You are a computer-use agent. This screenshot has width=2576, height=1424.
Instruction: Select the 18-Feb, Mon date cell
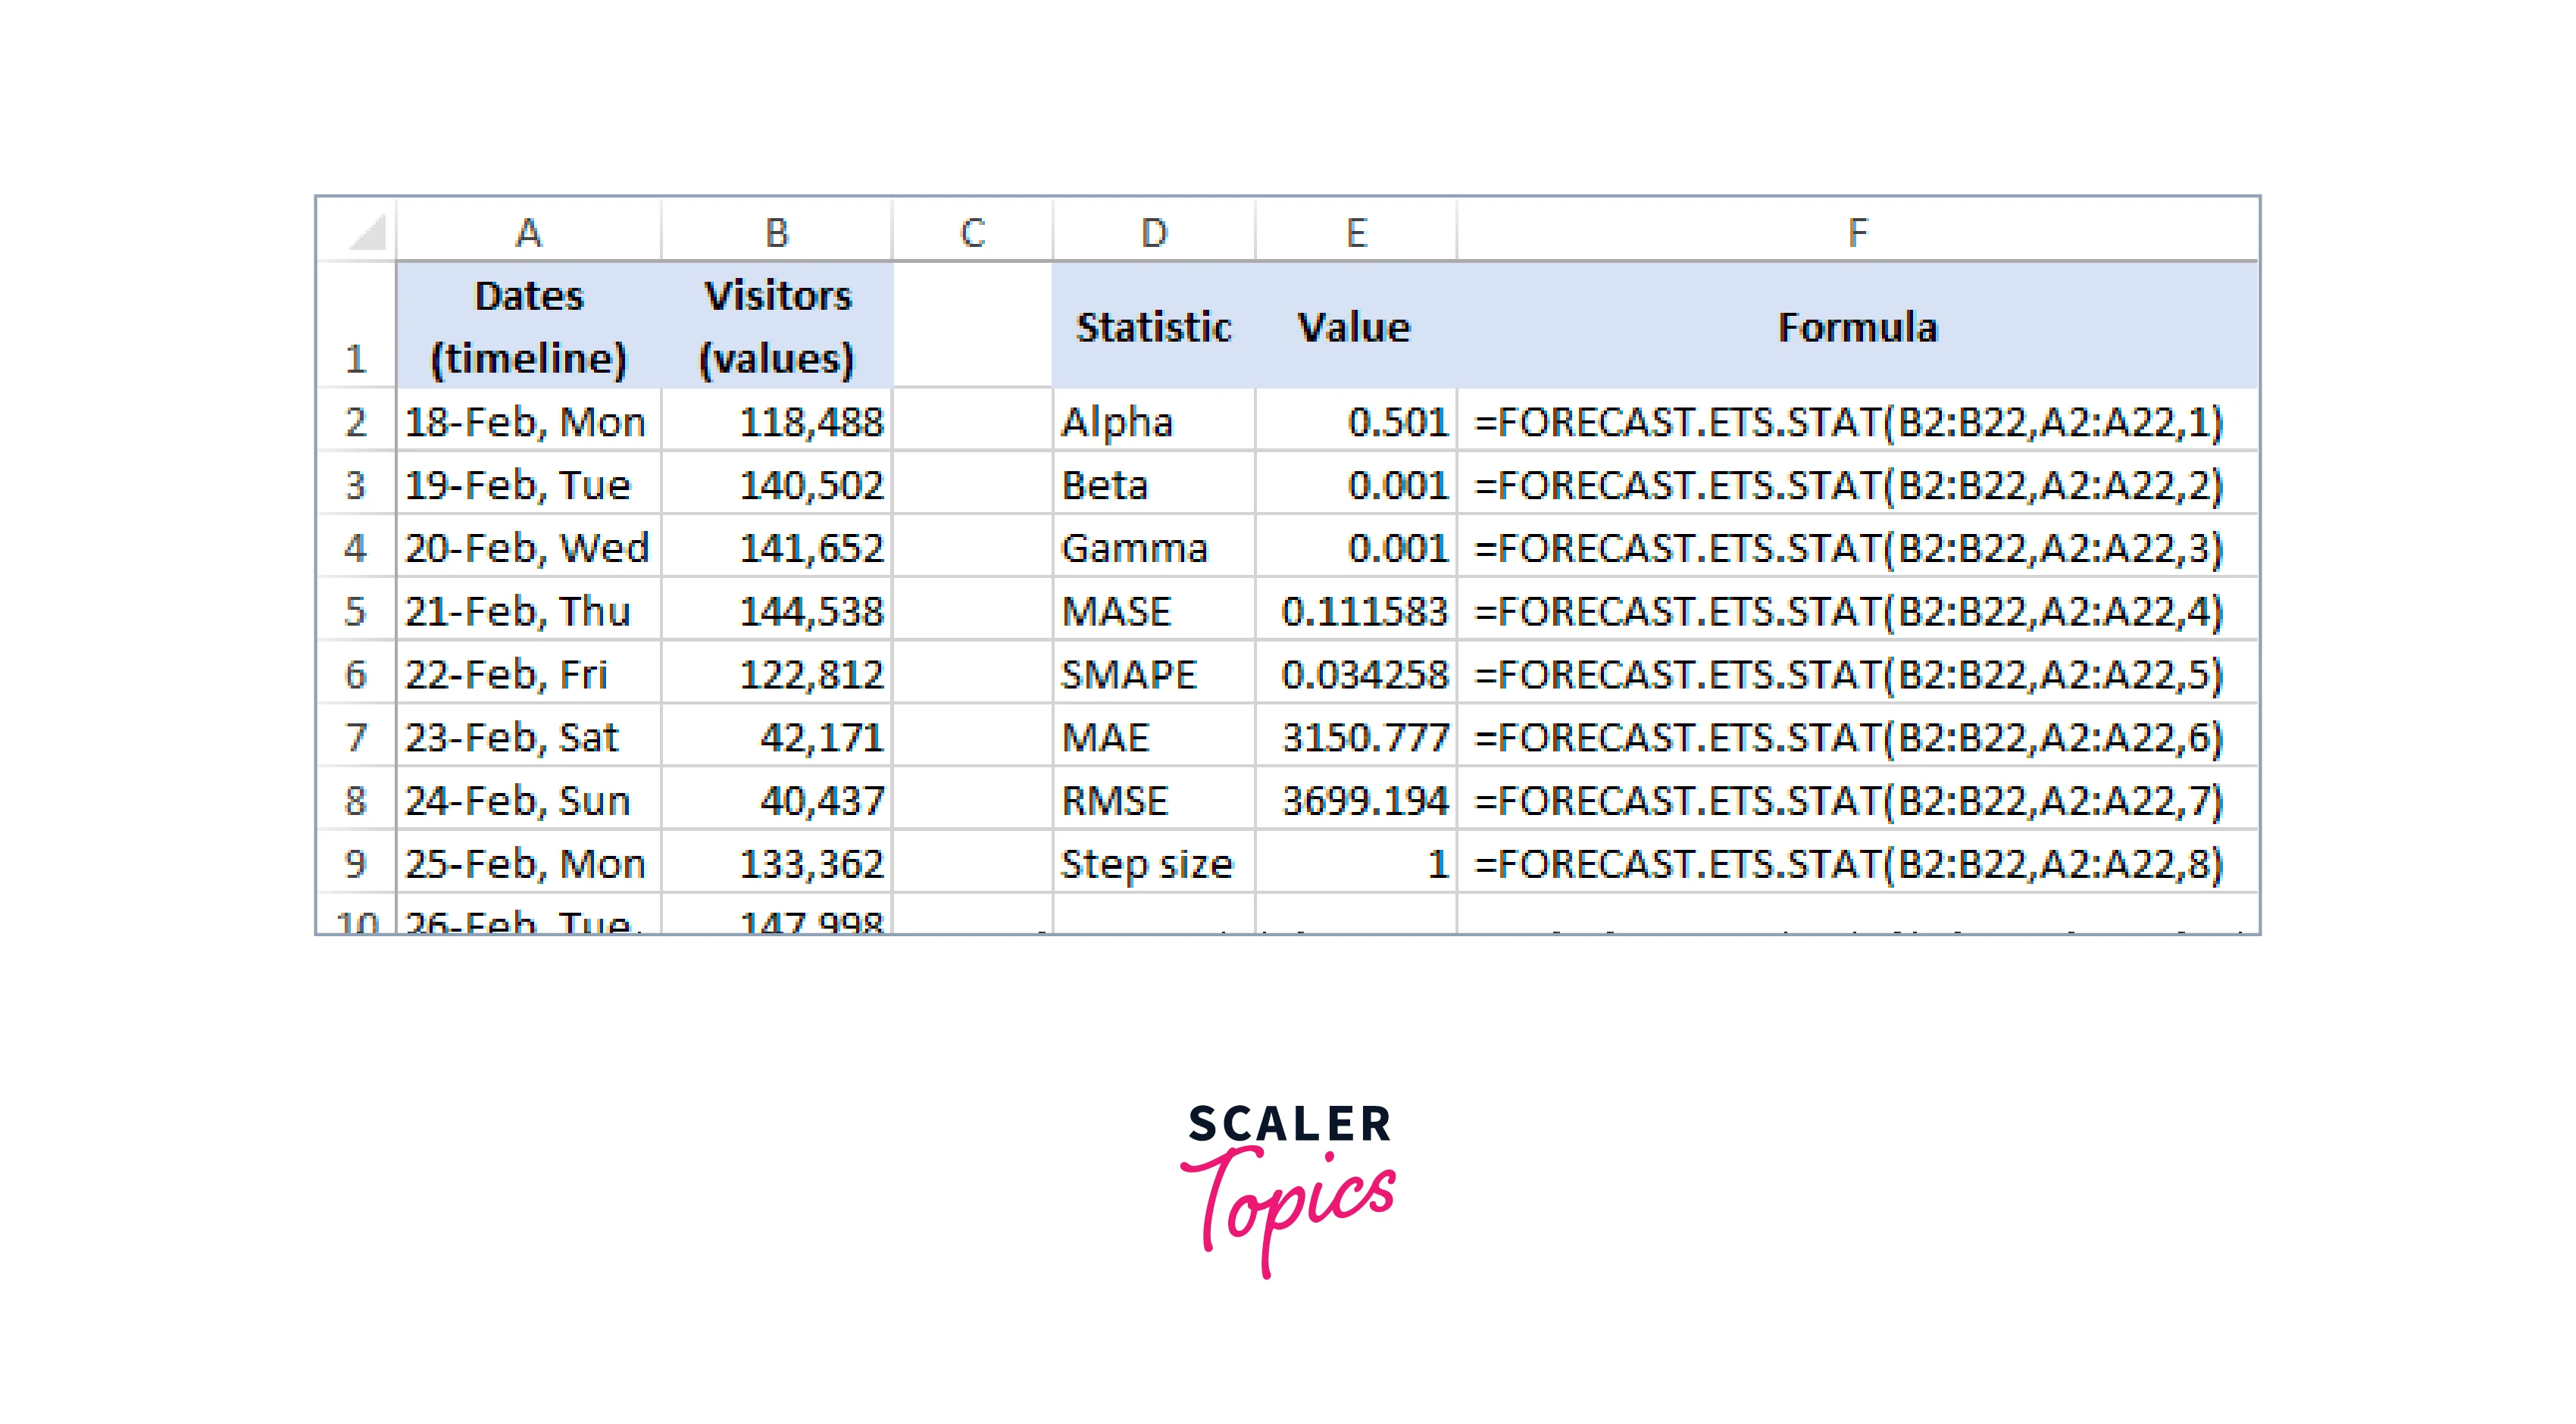click(x=527, y=422)
